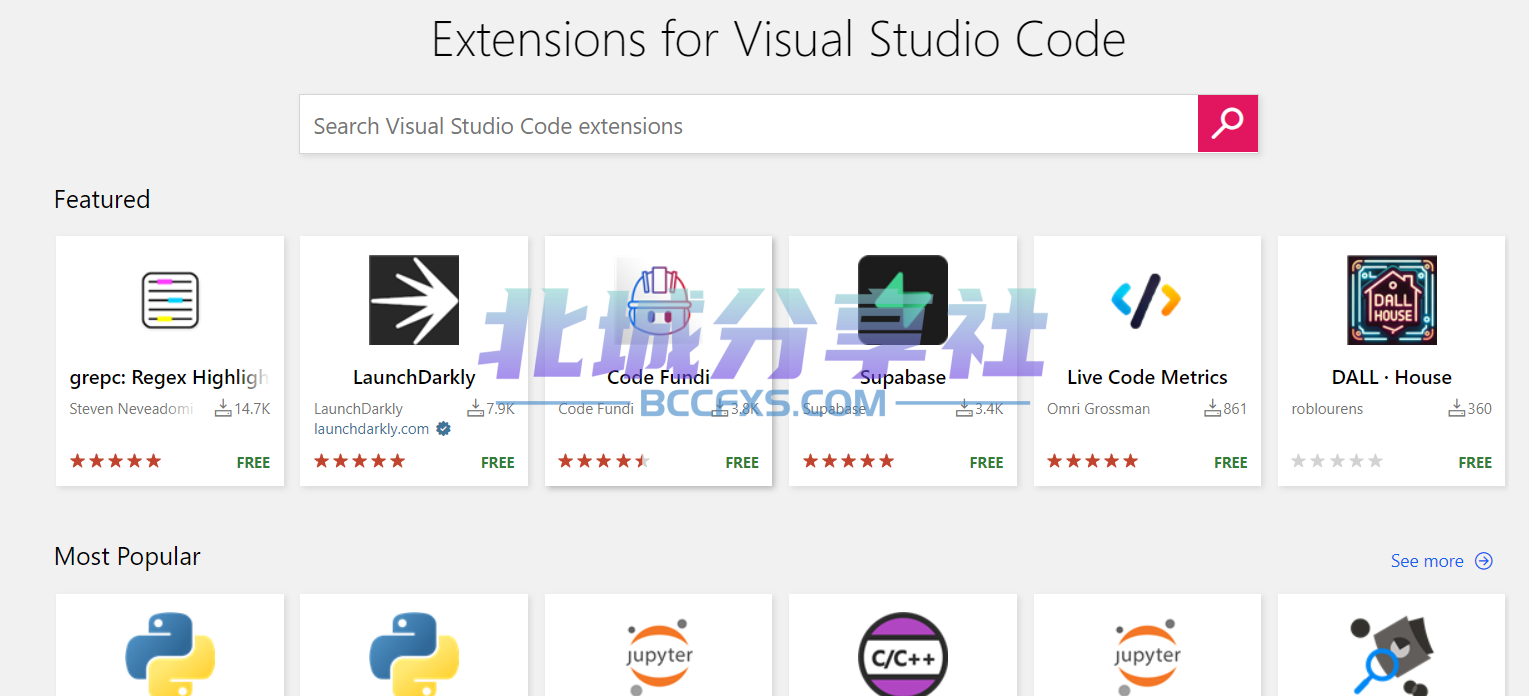
Task: Open the LaunchDarkly arrow logo icon
Action: click(x=414, y=300)
